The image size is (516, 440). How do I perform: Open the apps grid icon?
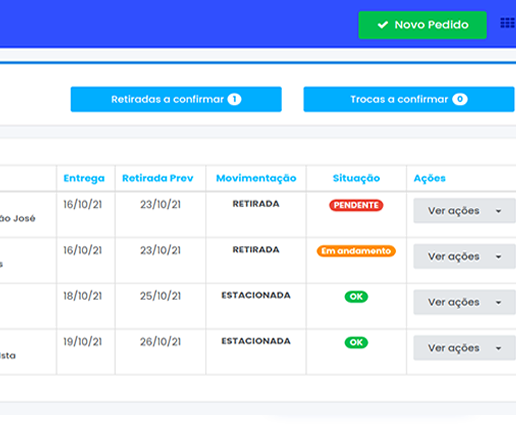click(x=508, y=23)
